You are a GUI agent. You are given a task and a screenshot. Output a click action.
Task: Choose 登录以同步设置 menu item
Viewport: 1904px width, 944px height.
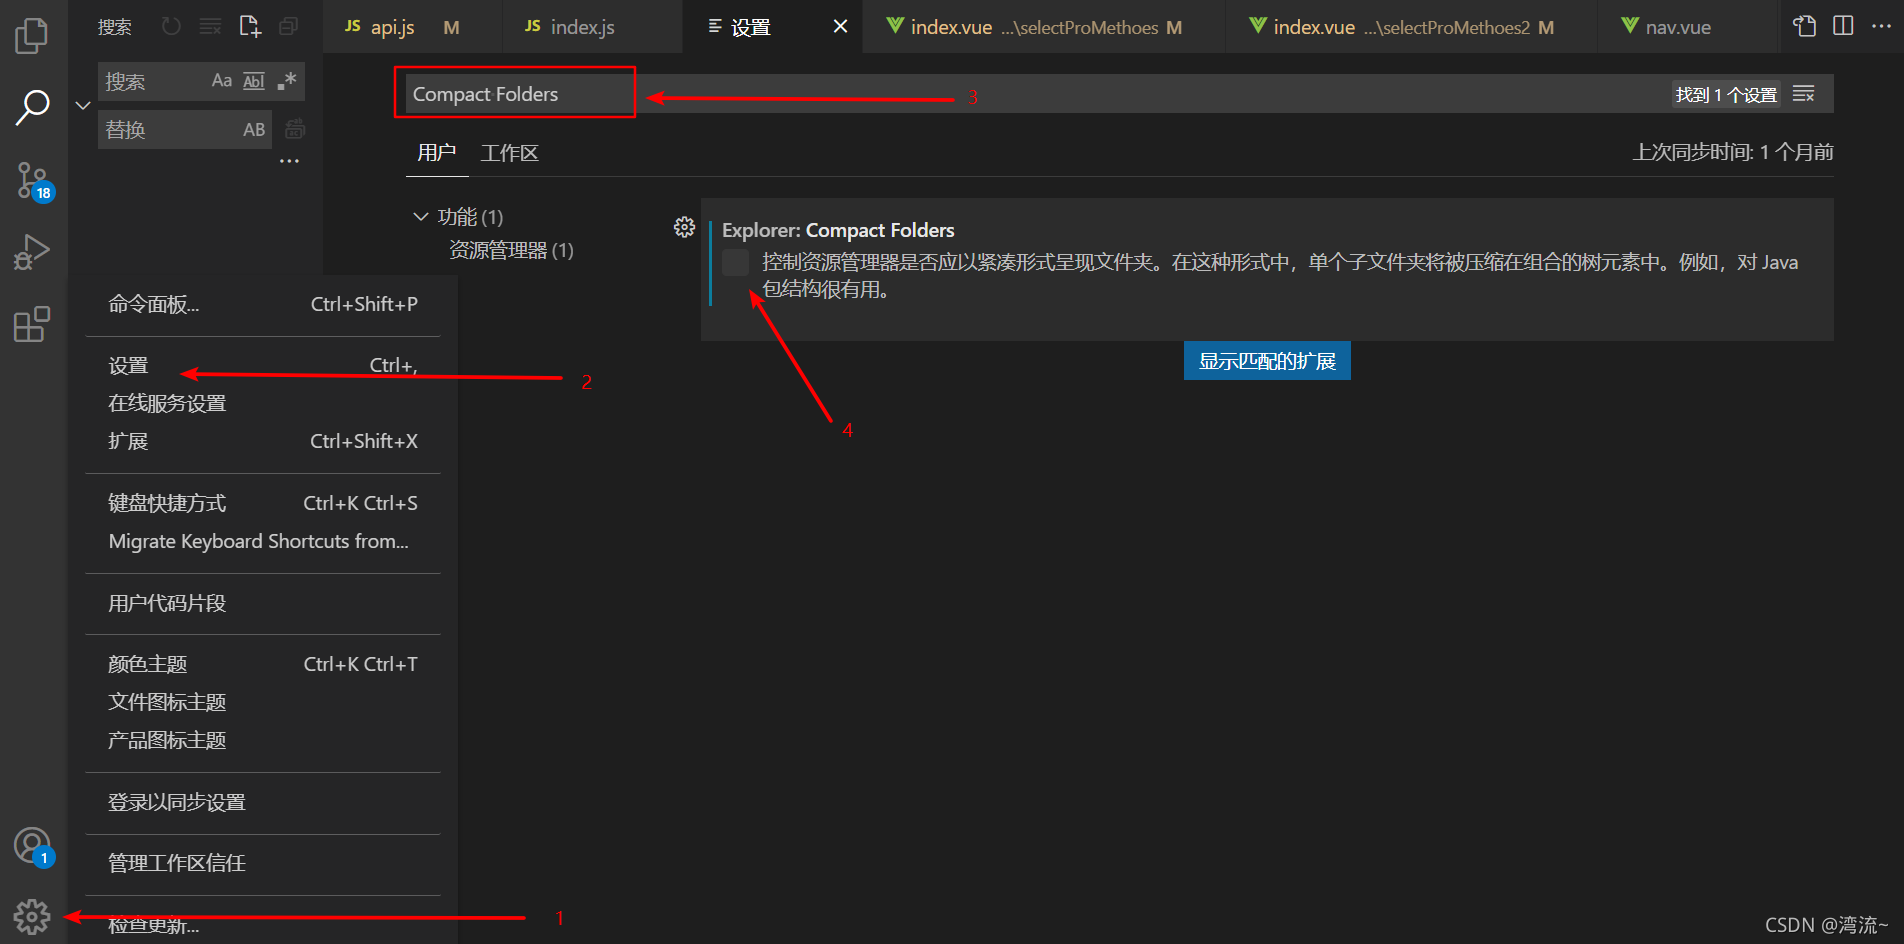pos(263,802)
